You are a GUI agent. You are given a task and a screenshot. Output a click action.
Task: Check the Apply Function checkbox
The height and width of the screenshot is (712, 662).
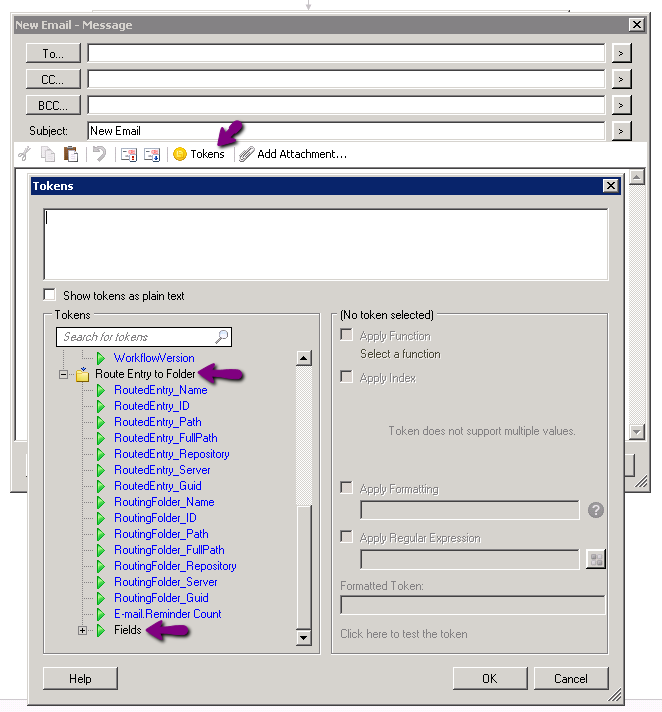pos(346,335)
